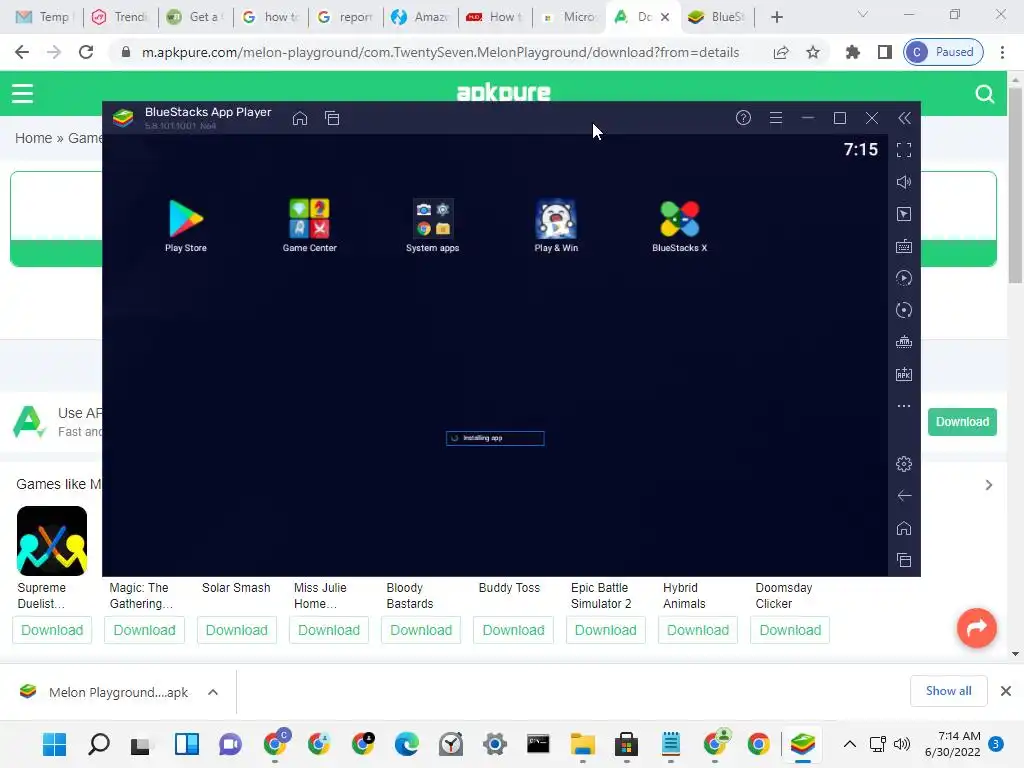Show hidden system tray icons

[850, 744]
